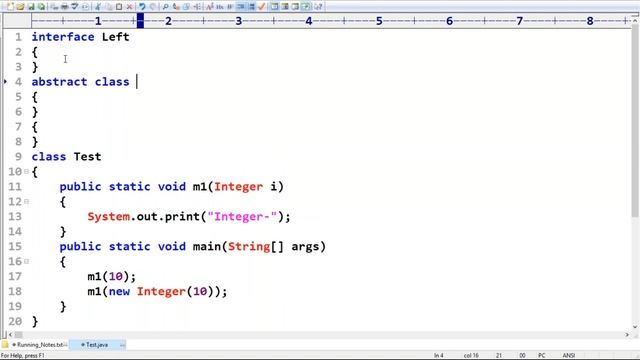Click the help arrow icon at toolbar end
The width and height of the screenshot is (640, 360).
[x=318, y=7]
